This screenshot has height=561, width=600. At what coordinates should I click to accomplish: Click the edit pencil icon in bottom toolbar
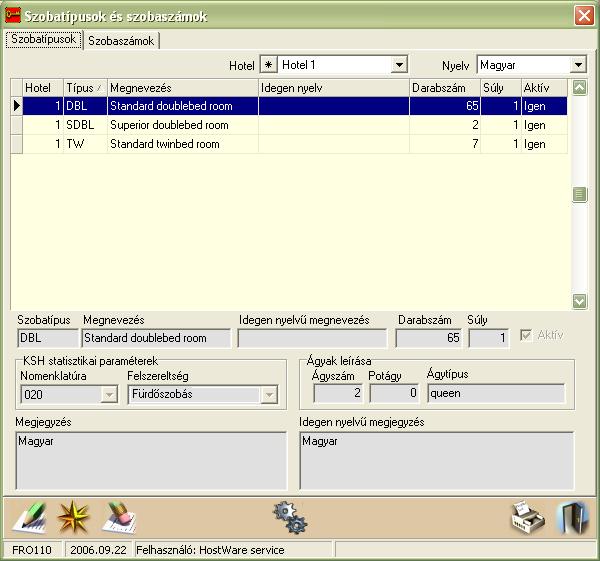tap(30, 519)
